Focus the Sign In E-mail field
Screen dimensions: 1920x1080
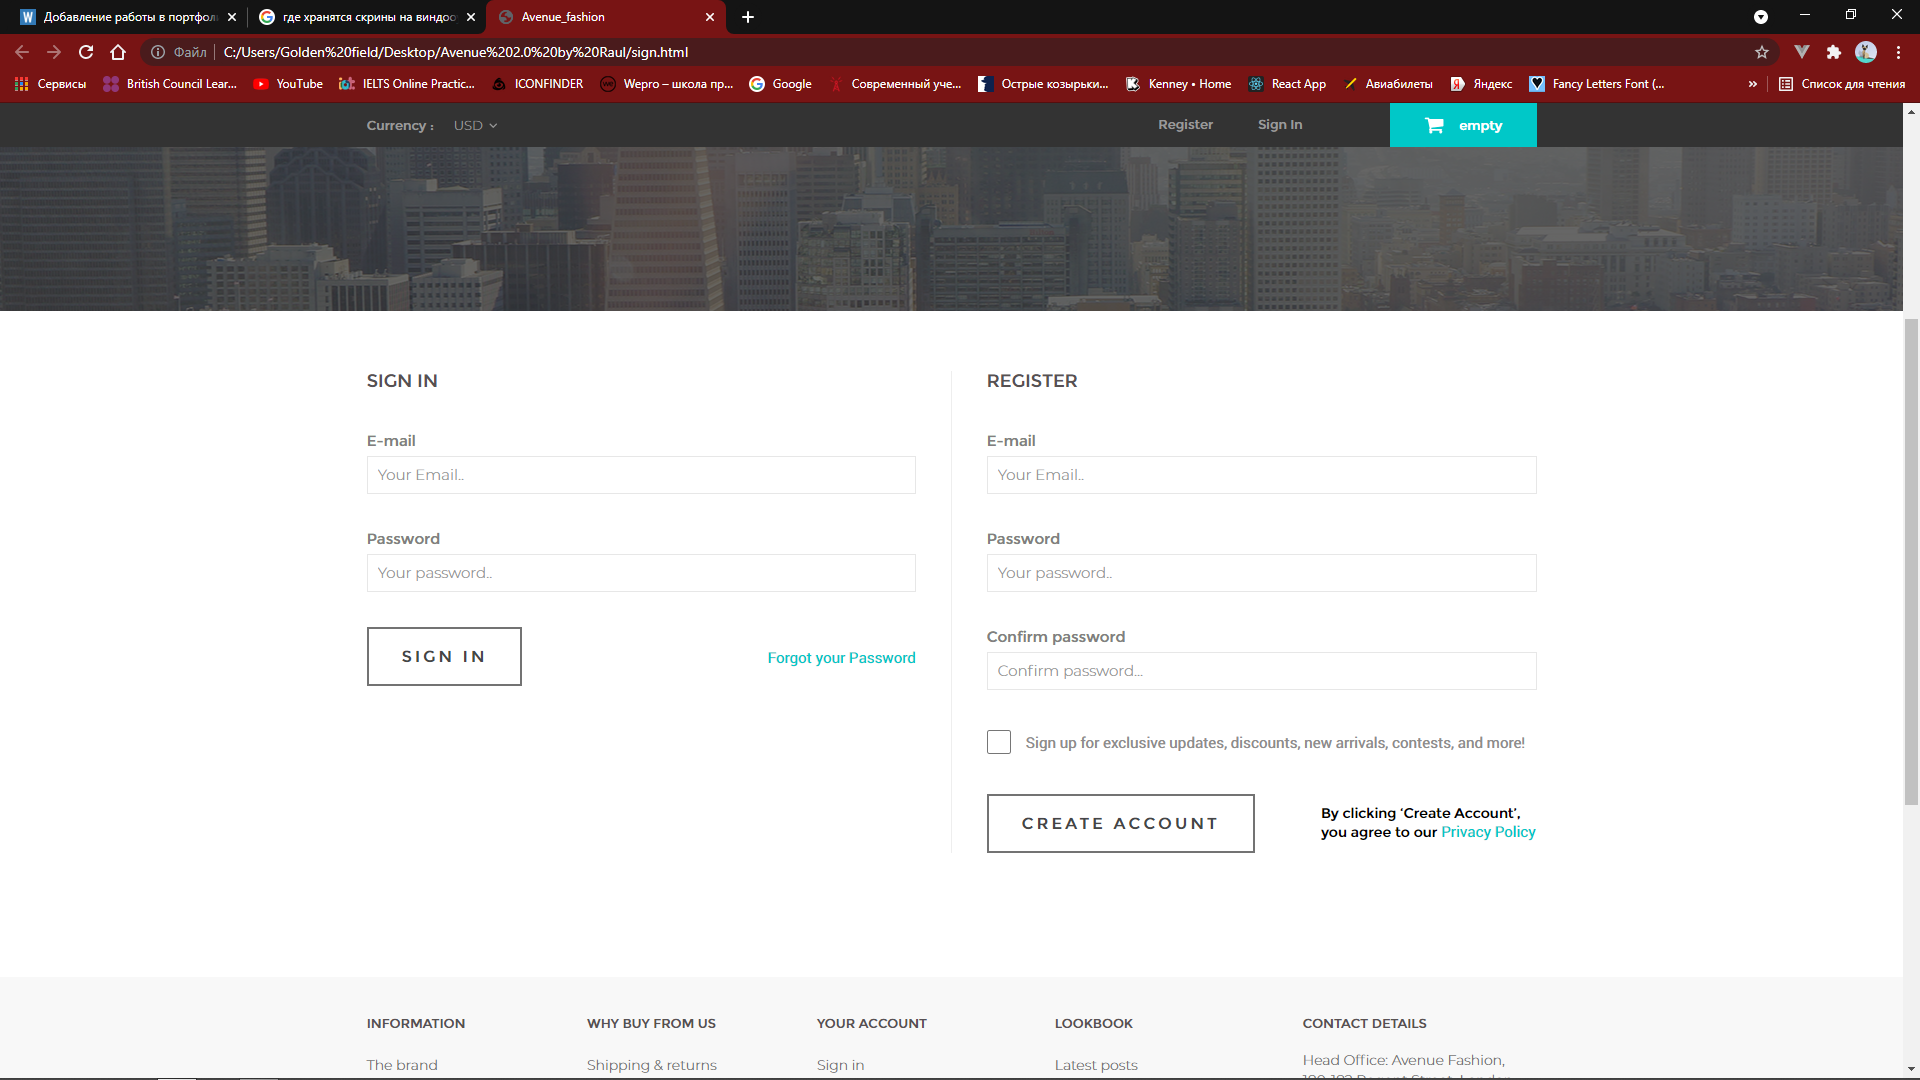[x=641, y=475]
